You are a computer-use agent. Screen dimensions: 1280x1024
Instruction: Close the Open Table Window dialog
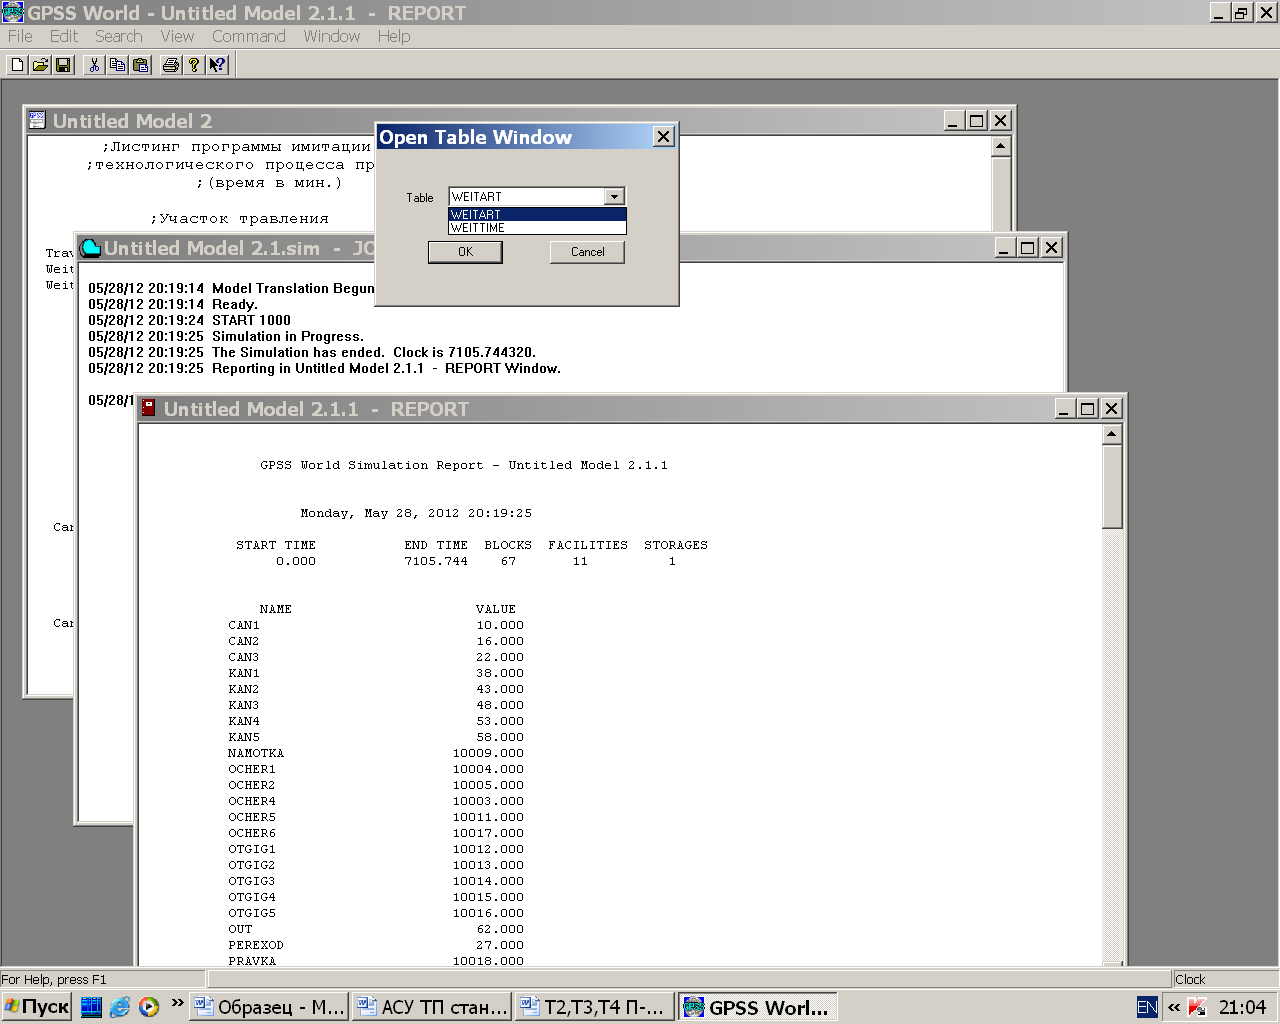[663, 136]
